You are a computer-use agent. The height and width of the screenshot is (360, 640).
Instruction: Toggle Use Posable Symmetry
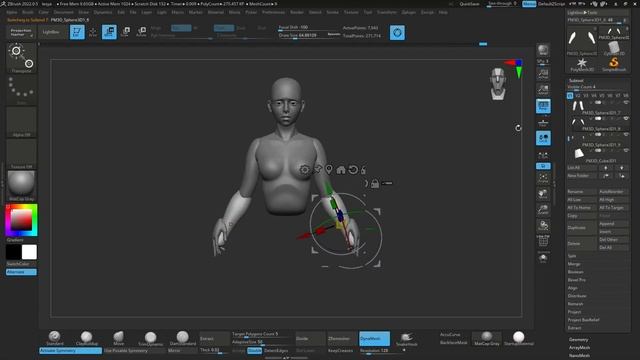coord(135,351)
